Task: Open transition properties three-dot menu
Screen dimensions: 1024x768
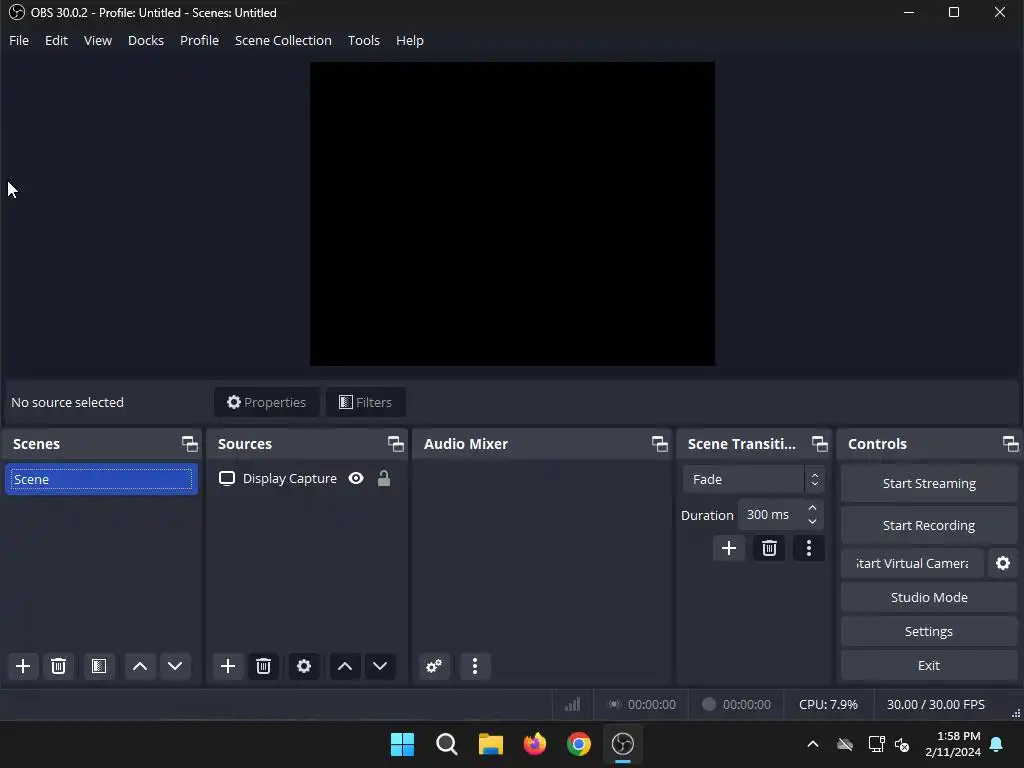Action: (808, 548)
